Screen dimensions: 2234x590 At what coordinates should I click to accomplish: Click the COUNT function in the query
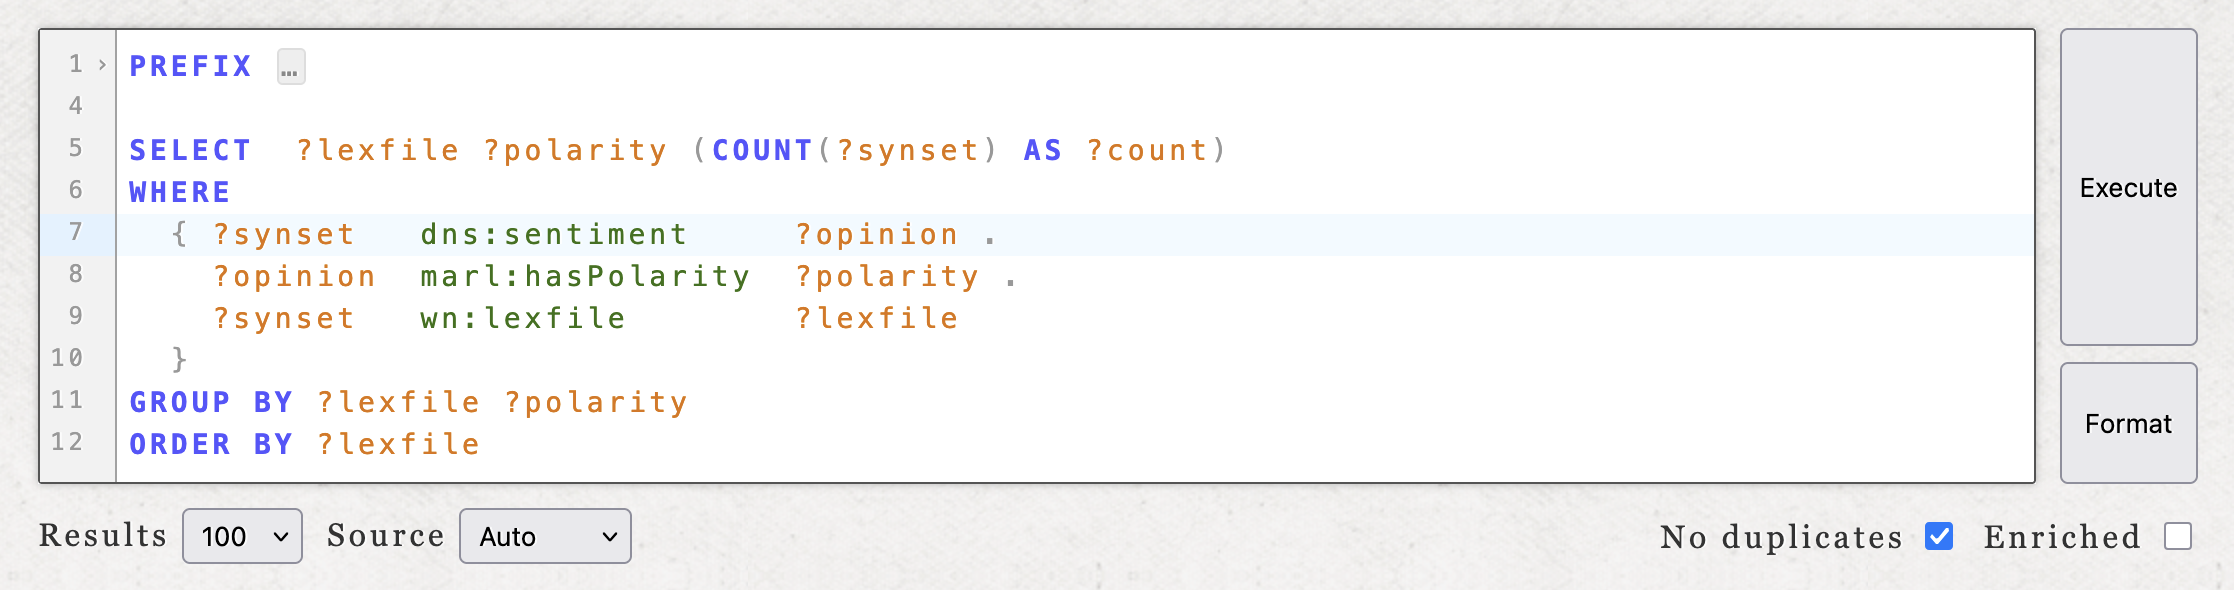click(x=762, y=150)
